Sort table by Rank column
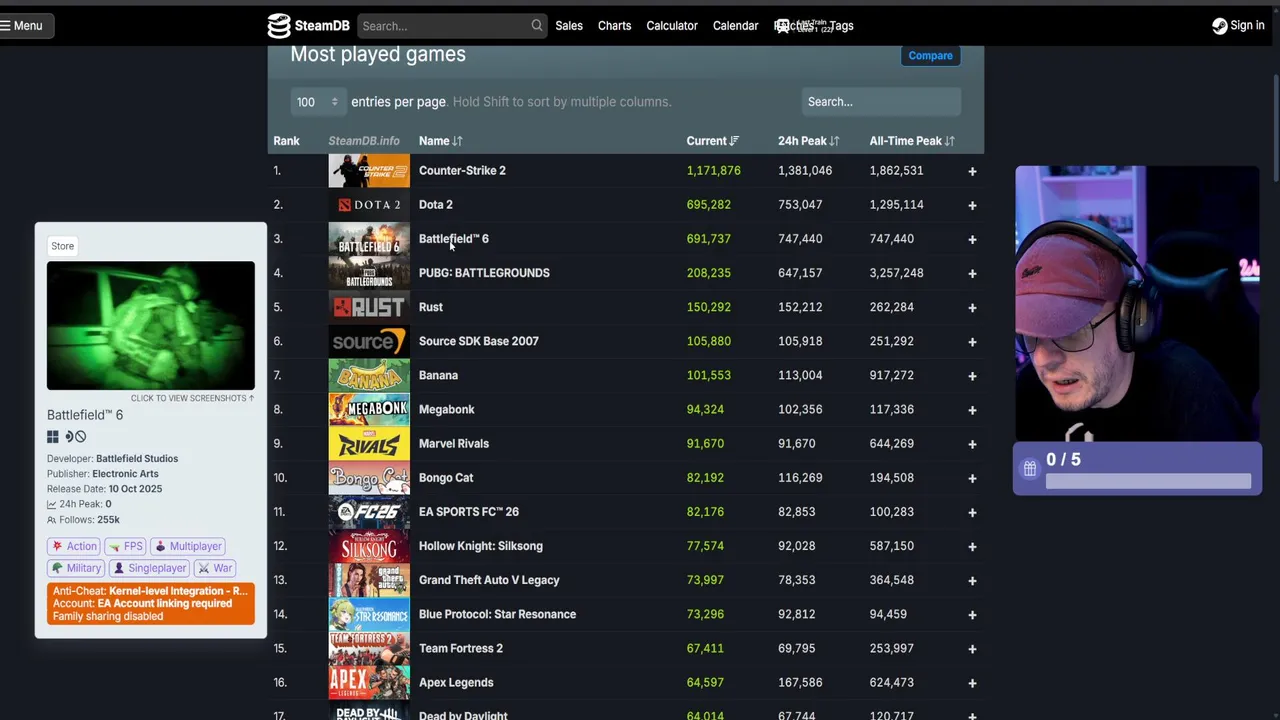This screenshot has height=720, width=1280. point(286,141)
